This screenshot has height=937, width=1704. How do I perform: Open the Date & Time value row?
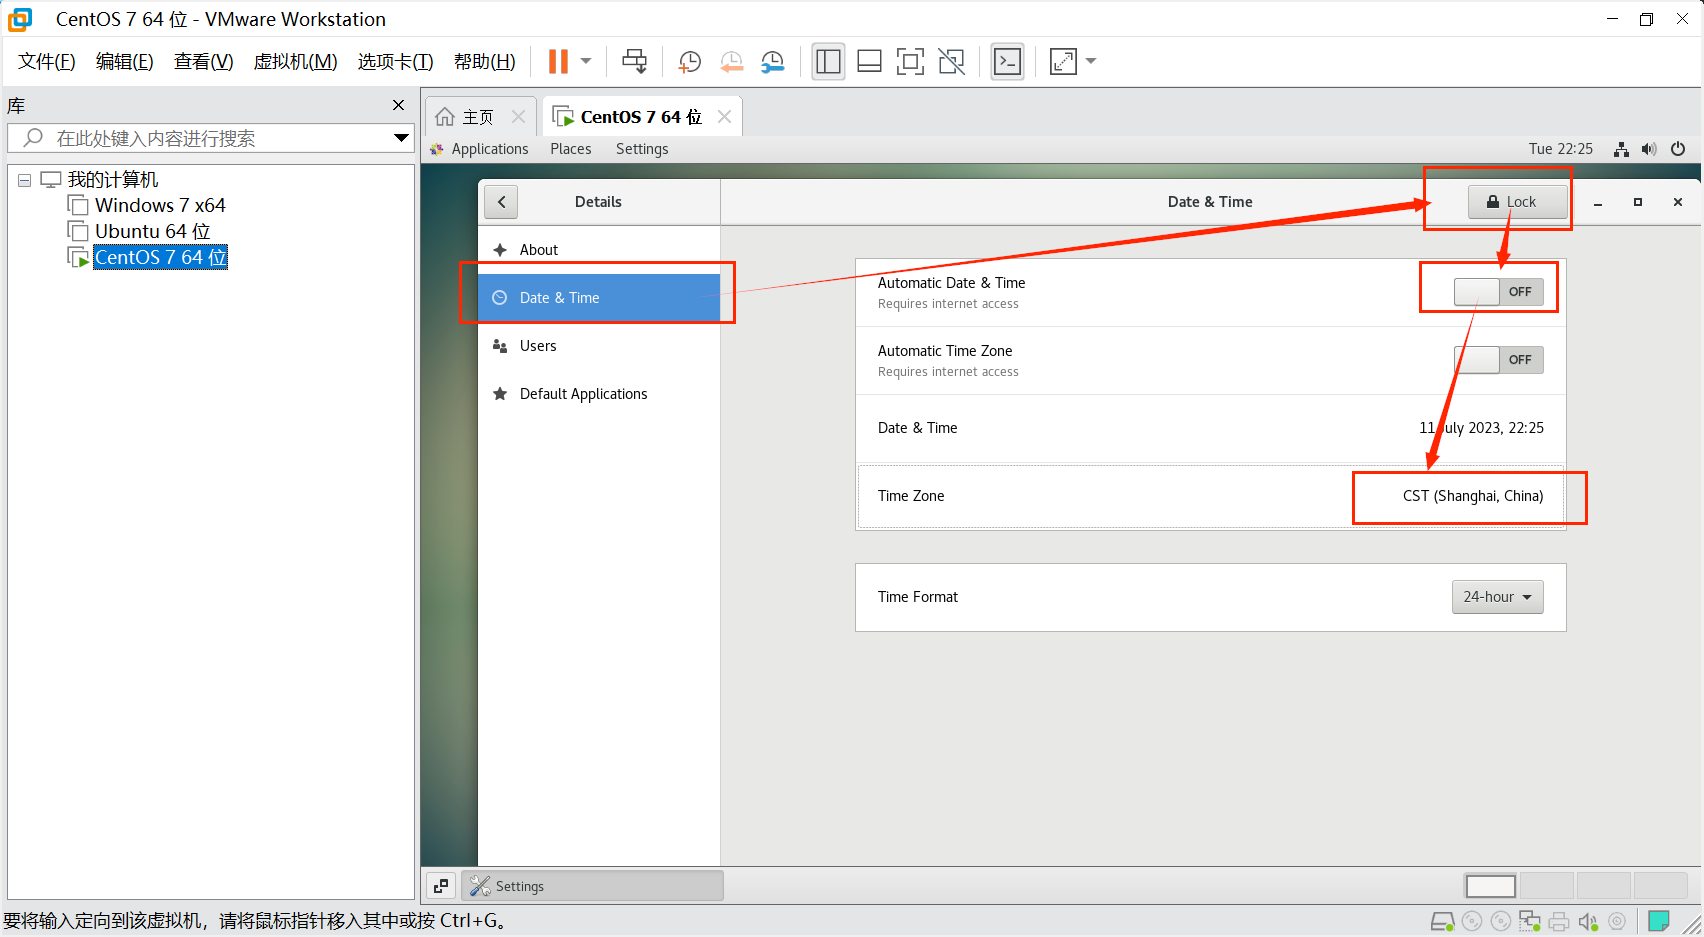(1210, 428)
